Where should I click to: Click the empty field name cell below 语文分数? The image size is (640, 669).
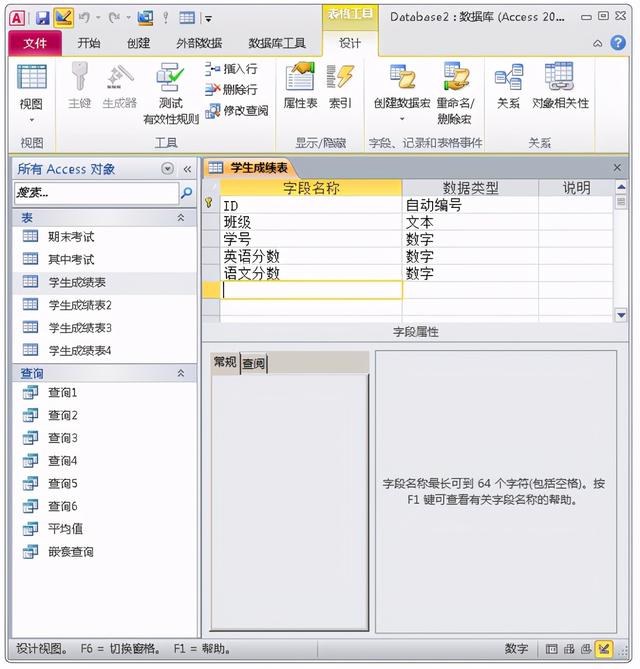tap(311, 290)
